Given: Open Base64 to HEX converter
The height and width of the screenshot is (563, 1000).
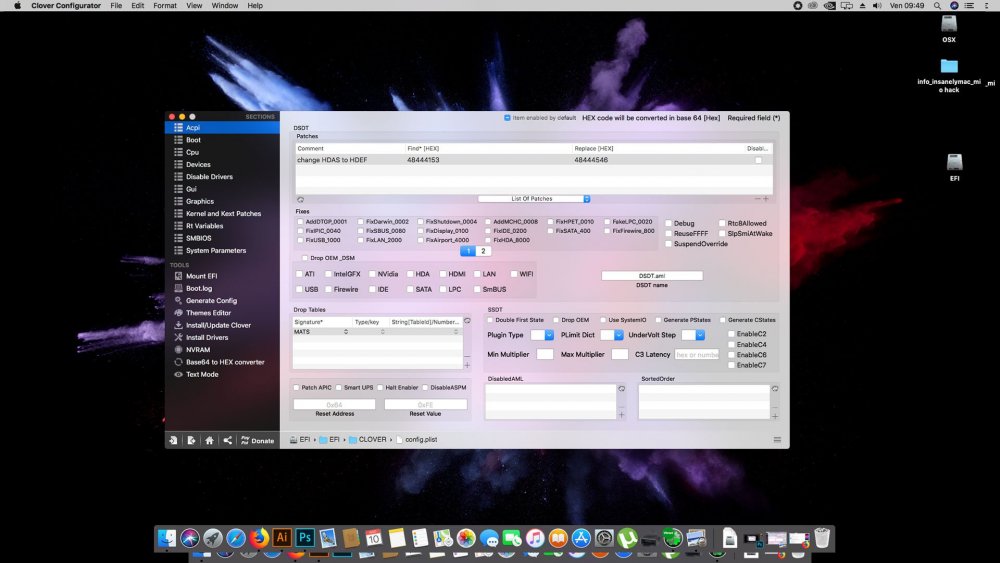Looking at the screenshot, I should tap(224, 362).
